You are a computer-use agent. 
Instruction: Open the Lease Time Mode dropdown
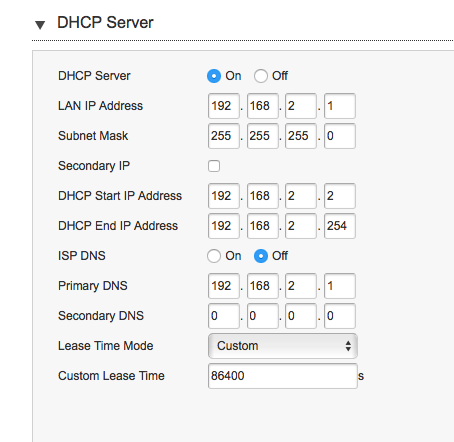[283, 346]
